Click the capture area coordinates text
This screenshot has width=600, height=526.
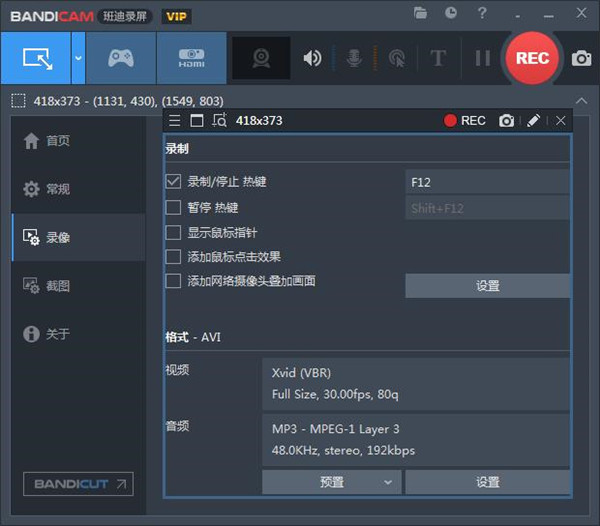pyautogui.click(x=129, y=101)
